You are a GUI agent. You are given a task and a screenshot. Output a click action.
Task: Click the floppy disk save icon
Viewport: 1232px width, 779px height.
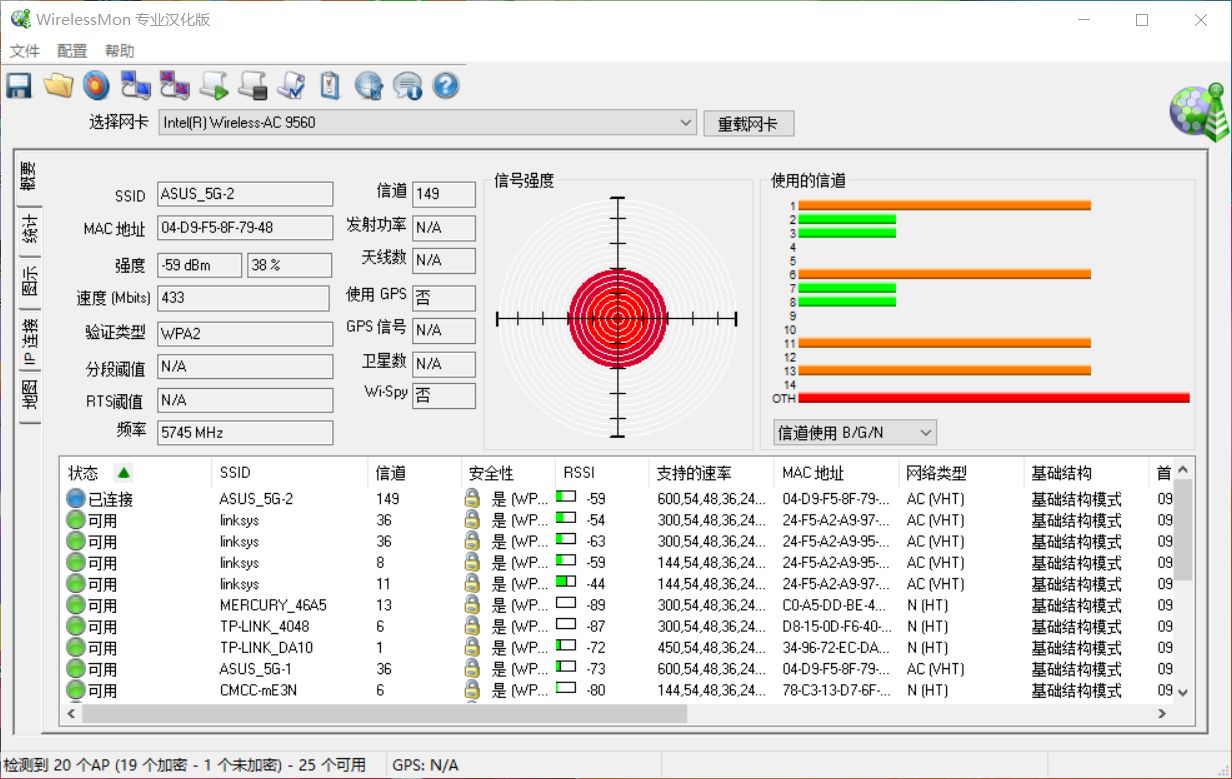coord(19,86)
